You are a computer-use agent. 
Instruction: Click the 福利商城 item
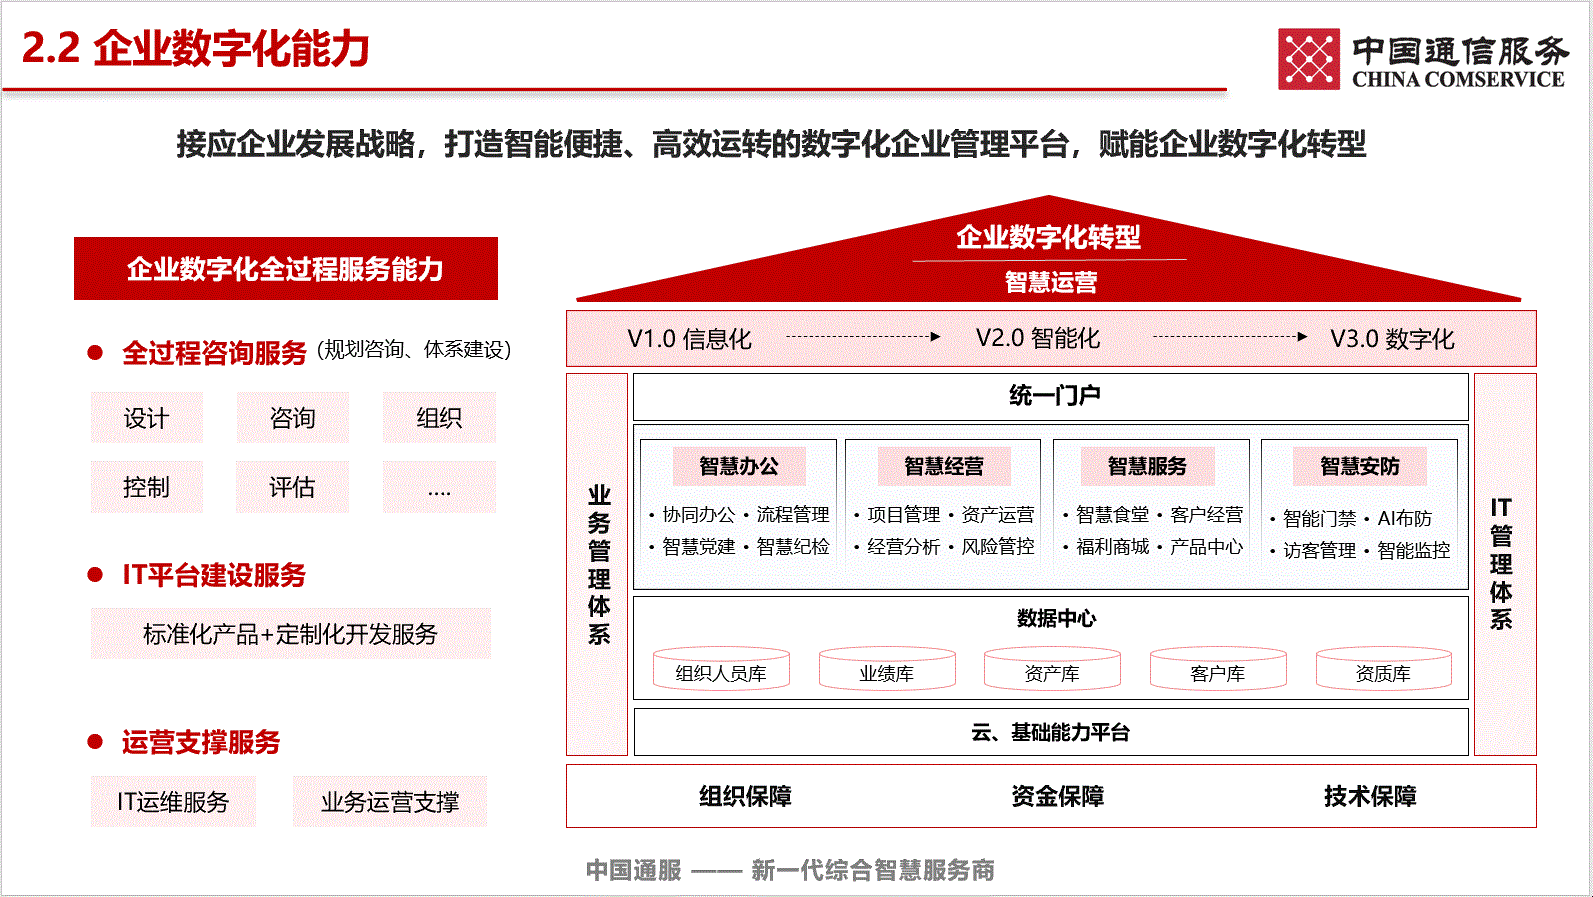click(x=1113, y=546)
